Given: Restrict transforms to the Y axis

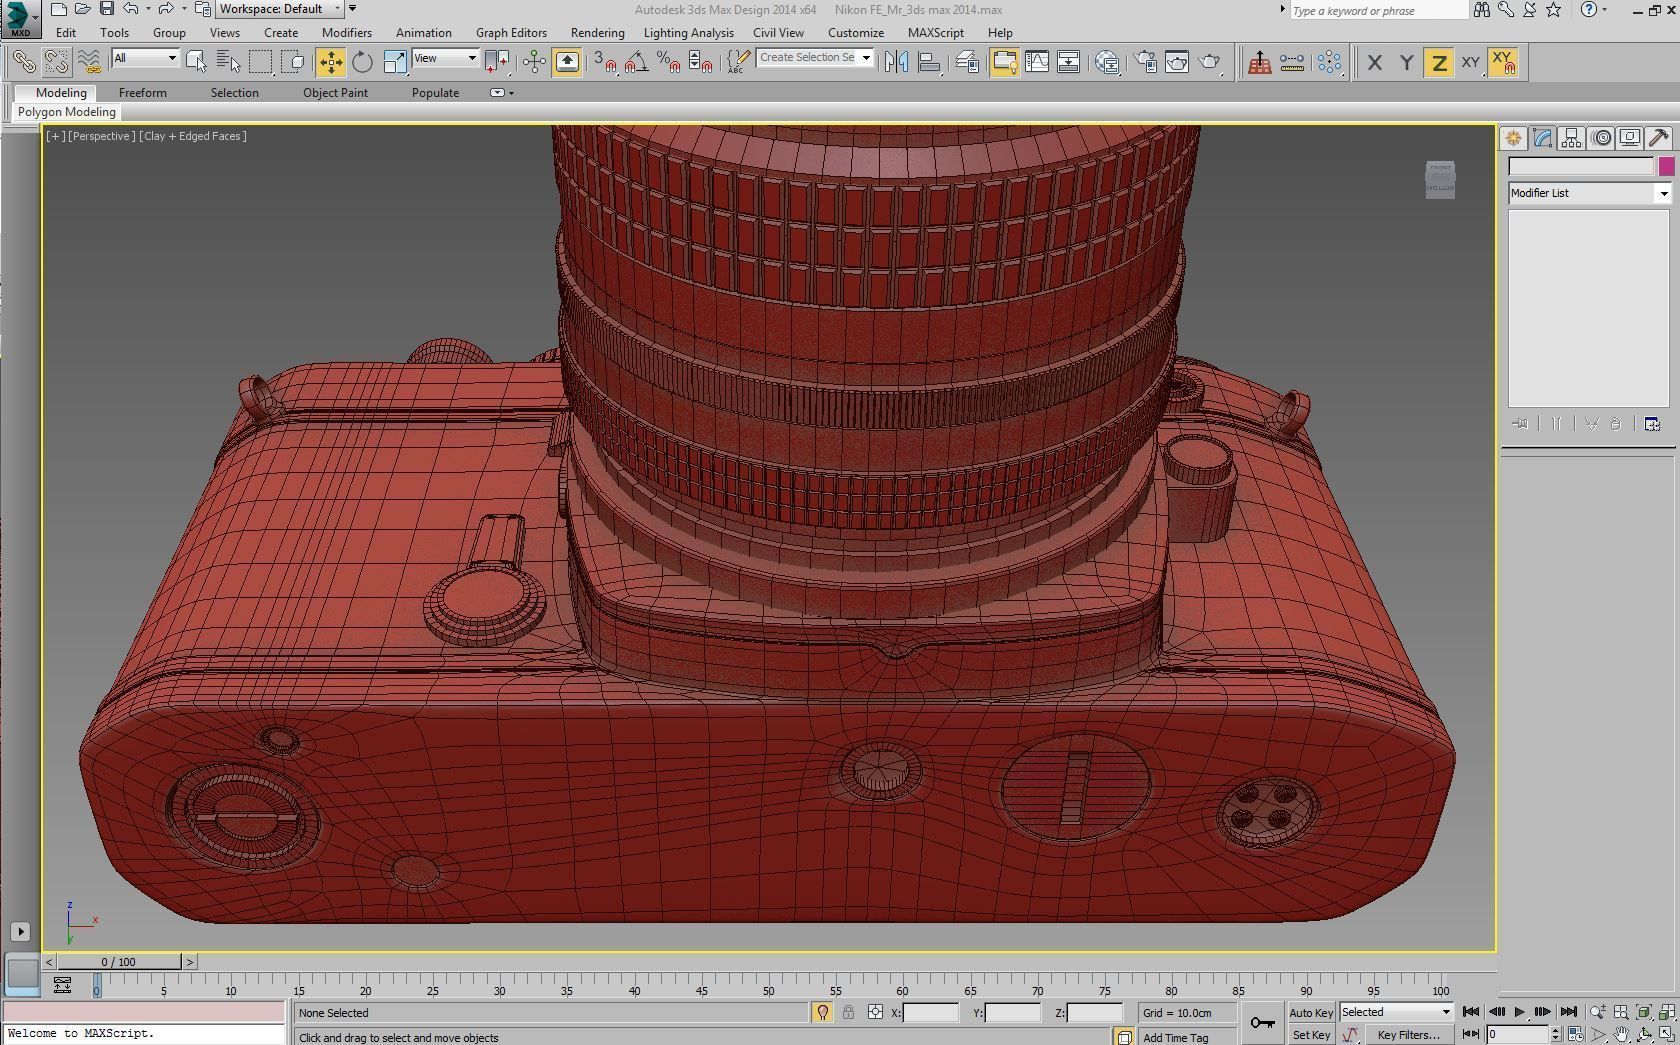Looking at the screenshot, I should click(1406, 62).
